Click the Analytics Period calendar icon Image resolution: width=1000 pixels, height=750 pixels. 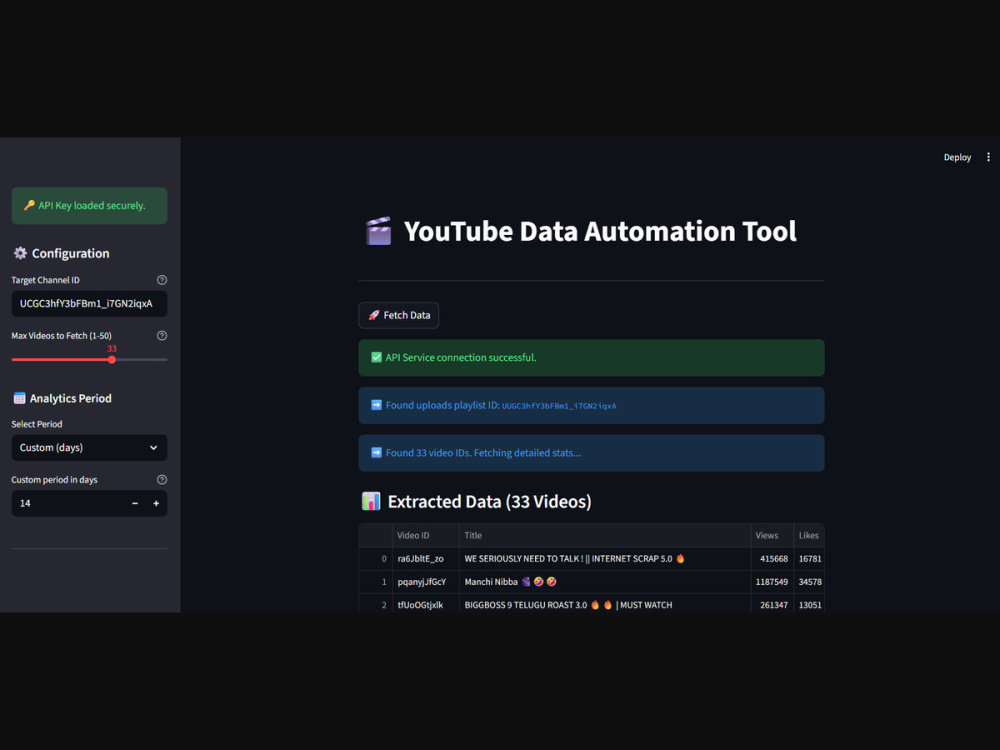(19, 398)
